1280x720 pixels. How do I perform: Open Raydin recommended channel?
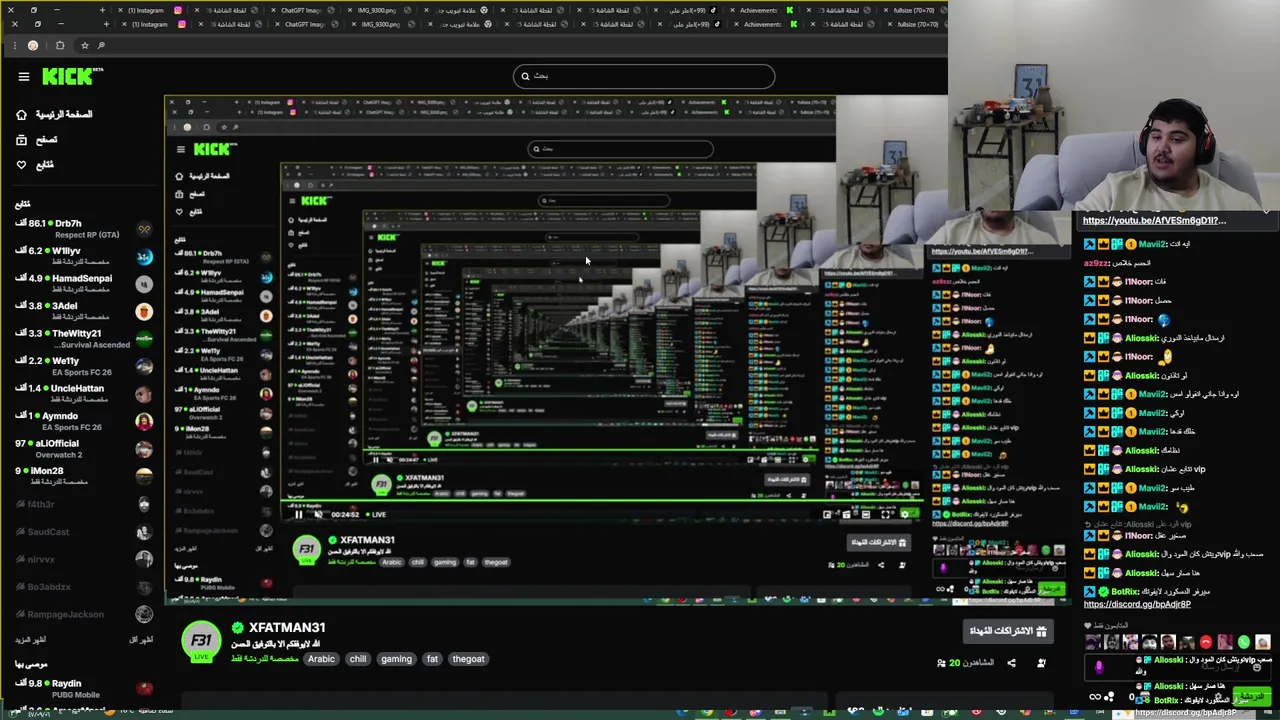pos(84,689)
